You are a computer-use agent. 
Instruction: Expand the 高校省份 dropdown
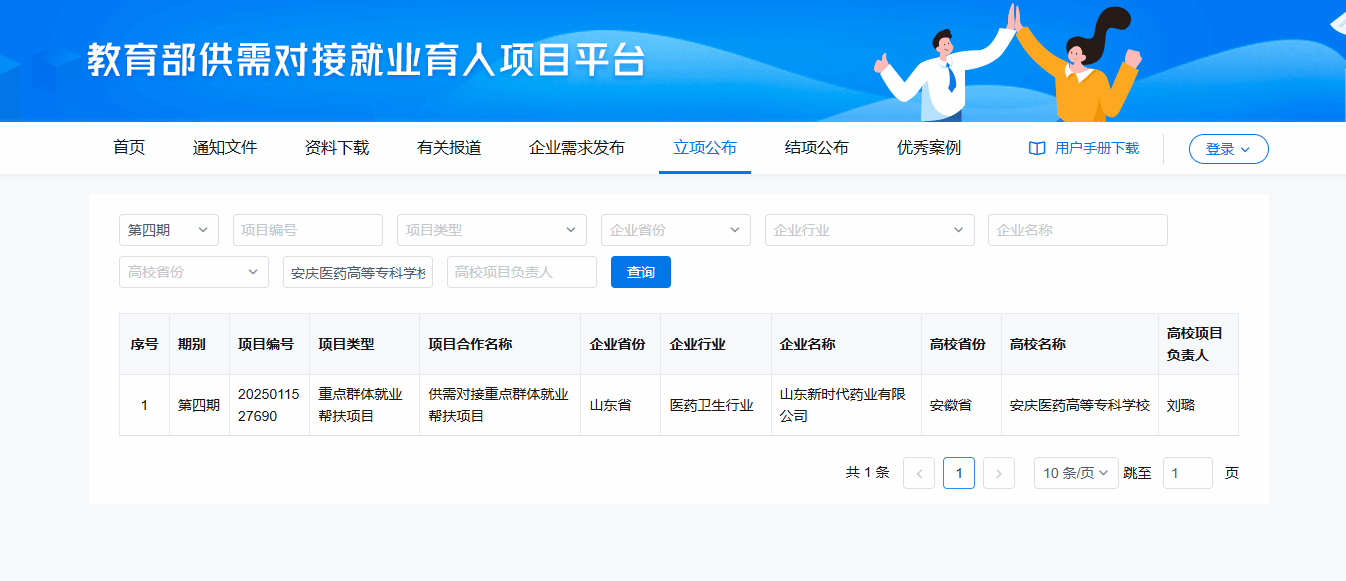tap(193, 272)
